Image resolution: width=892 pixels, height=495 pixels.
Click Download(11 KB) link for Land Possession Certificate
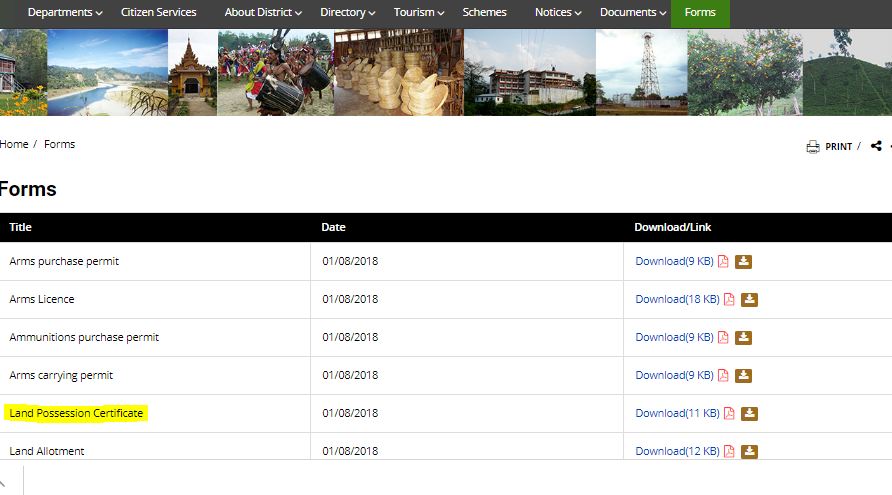677,414
